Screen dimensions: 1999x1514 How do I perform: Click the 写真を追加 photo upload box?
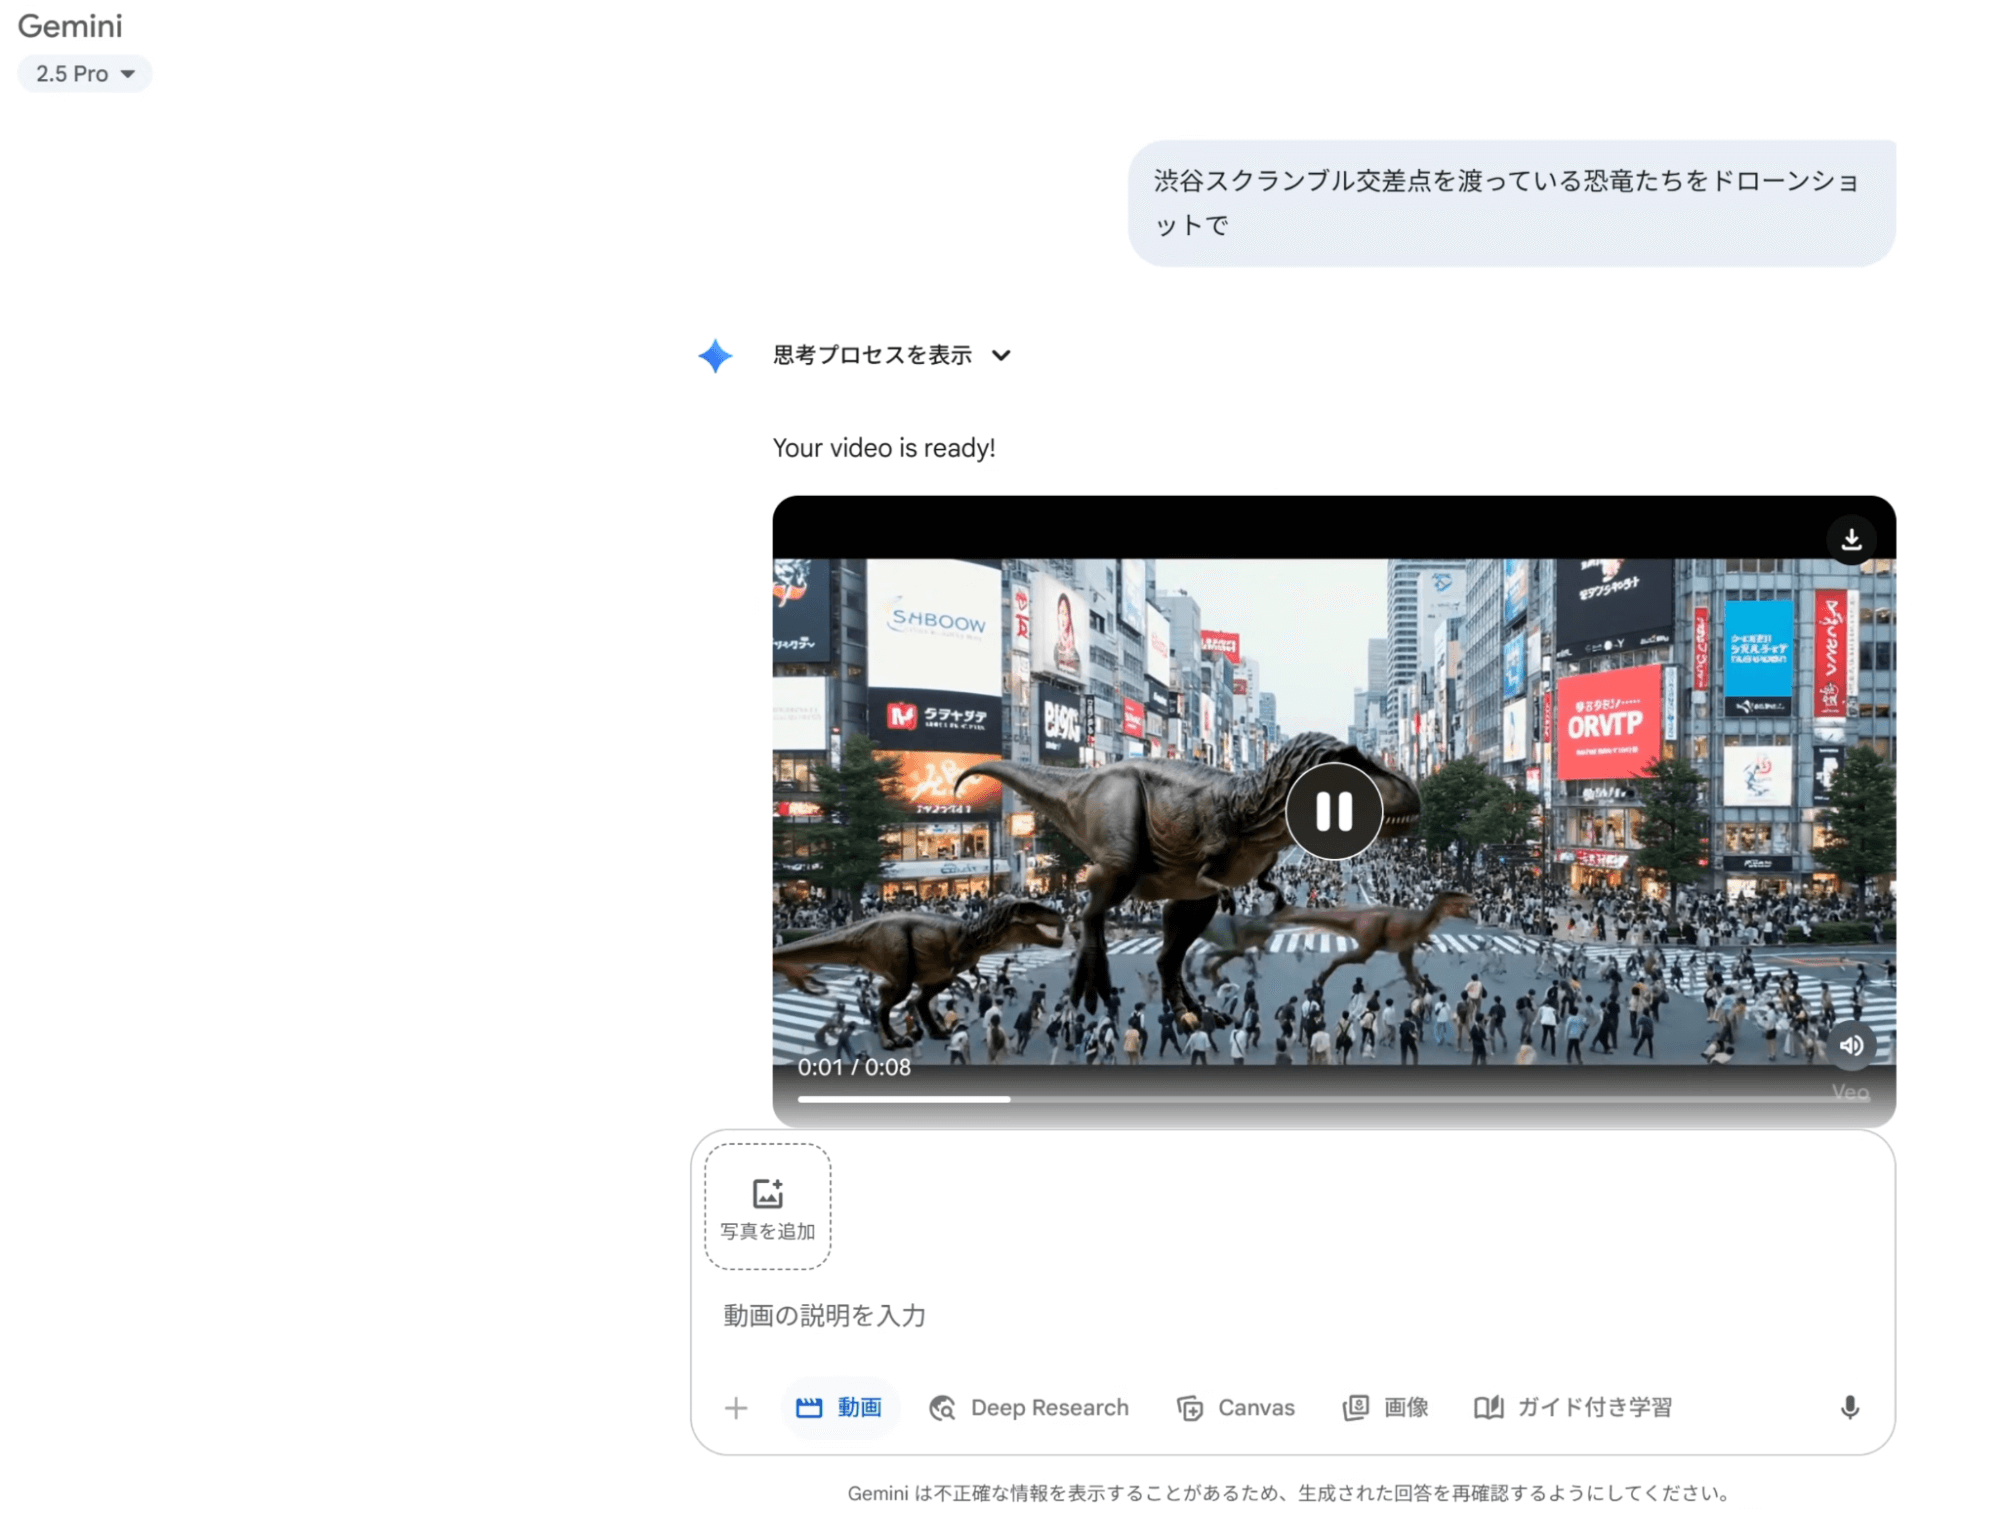767,1206
